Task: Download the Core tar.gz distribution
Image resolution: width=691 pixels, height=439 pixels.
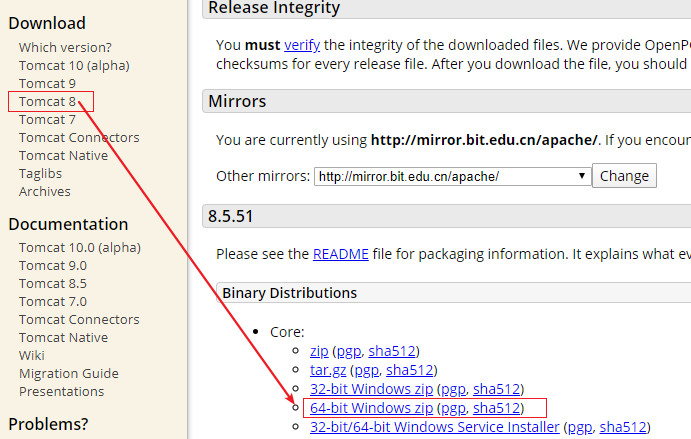Action: tap(328, 370)
